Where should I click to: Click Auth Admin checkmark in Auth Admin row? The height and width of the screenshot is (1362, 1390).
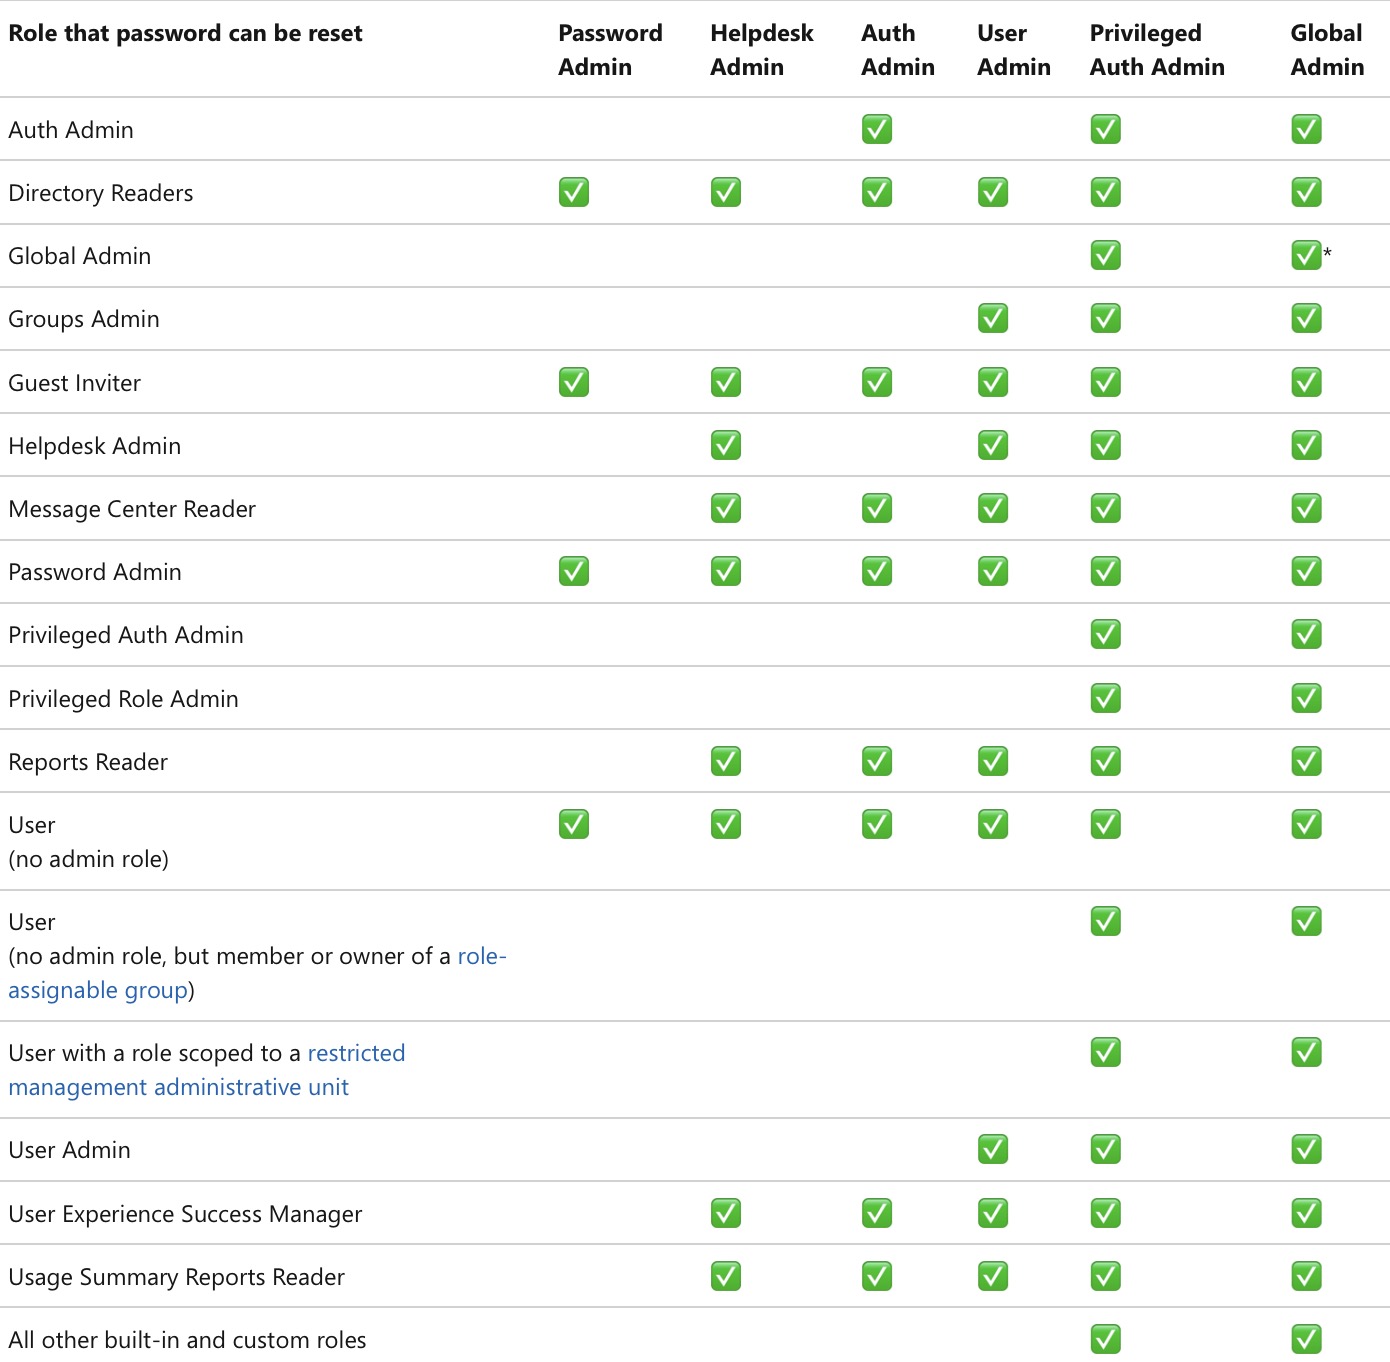[877, 129]
